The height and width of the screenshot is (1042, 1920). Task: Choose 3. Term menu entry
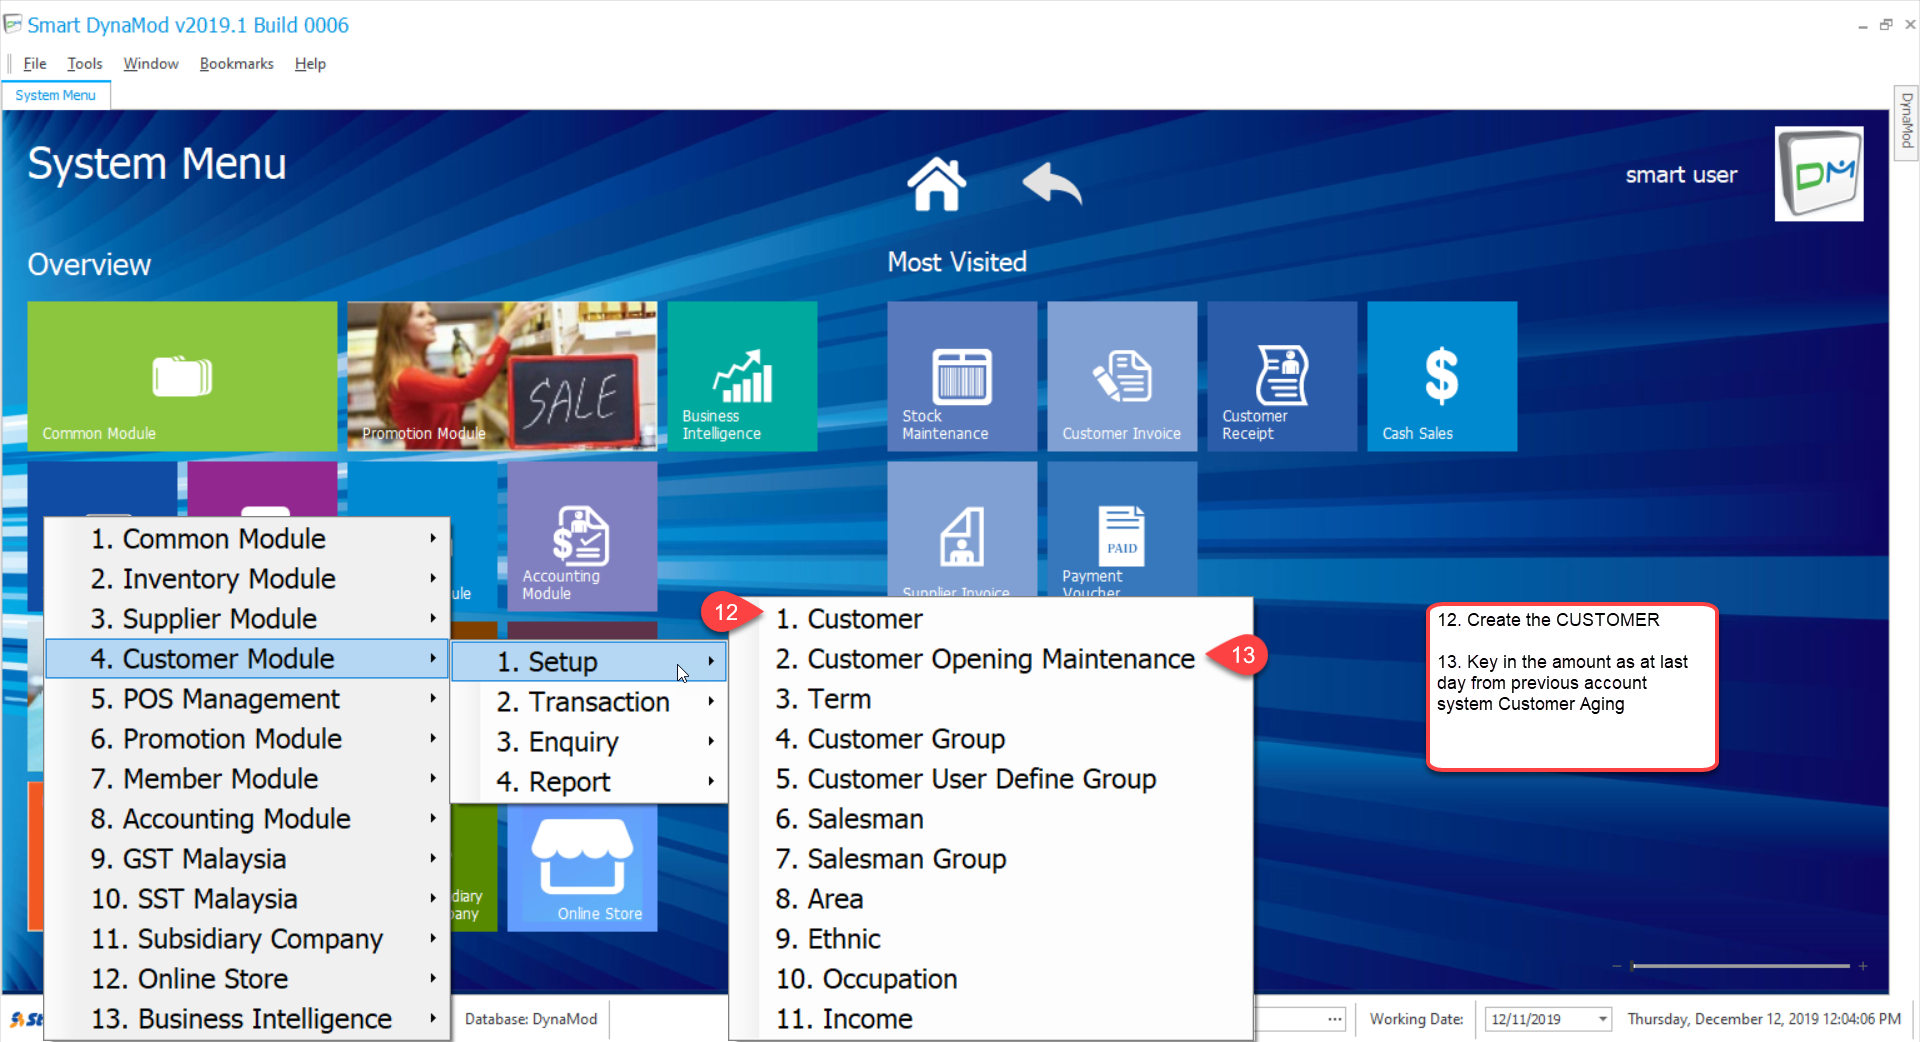pos(991,698)
